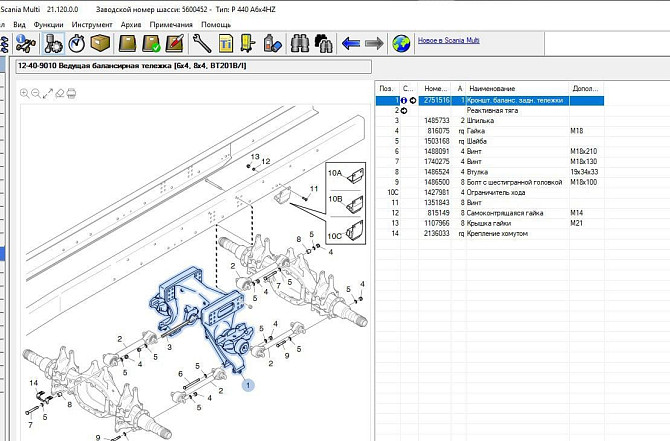Open the yellow Ti document icon
Screen dimensions: 670x441
tap(225, 44)
